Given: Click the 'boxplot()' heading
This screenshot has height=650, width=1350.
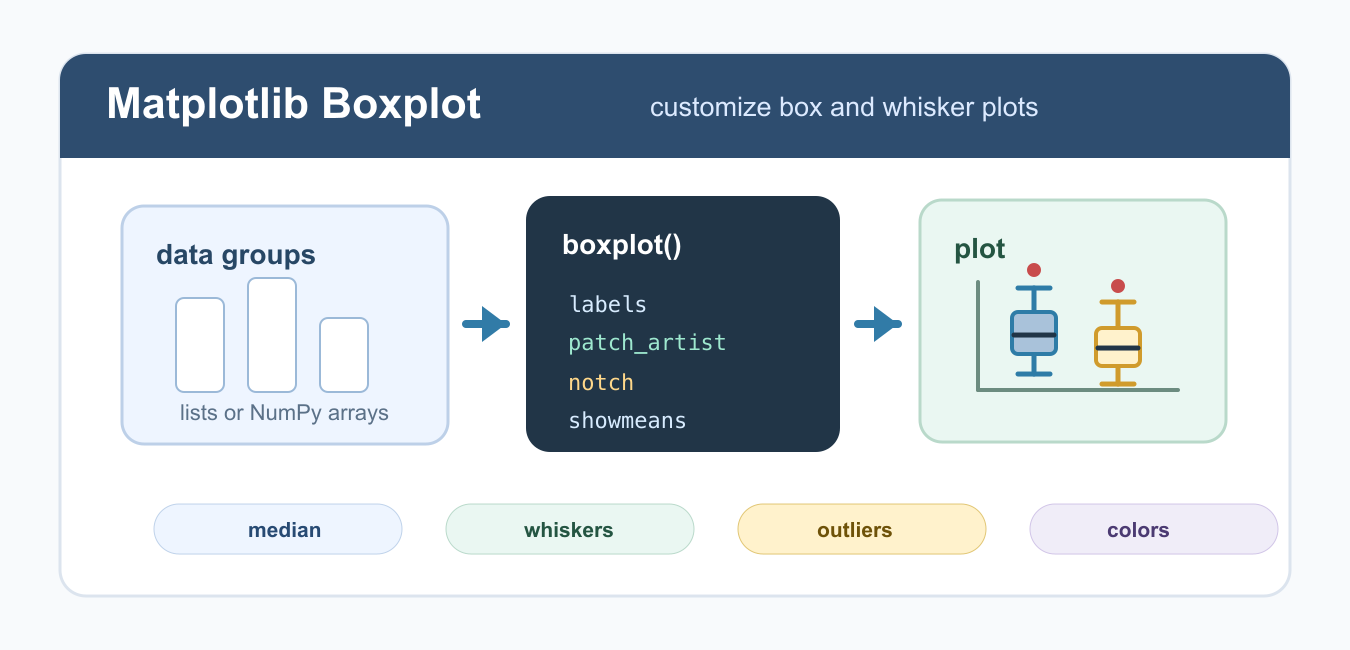Looking at the screenshot, I should [622, 245].
